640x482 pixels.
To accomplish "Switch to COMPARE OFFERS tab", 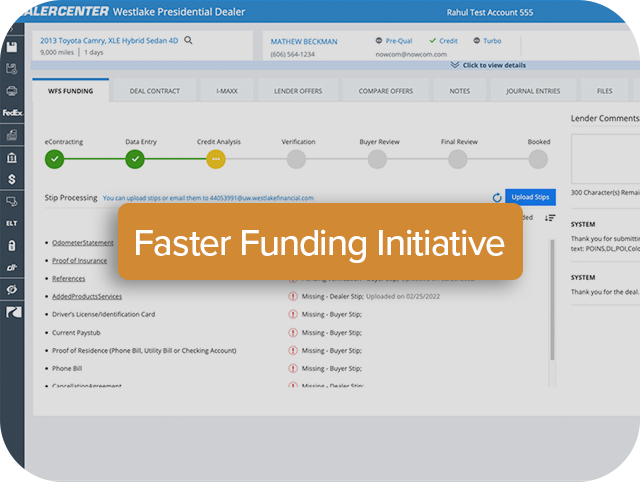I will pos(386,91).
